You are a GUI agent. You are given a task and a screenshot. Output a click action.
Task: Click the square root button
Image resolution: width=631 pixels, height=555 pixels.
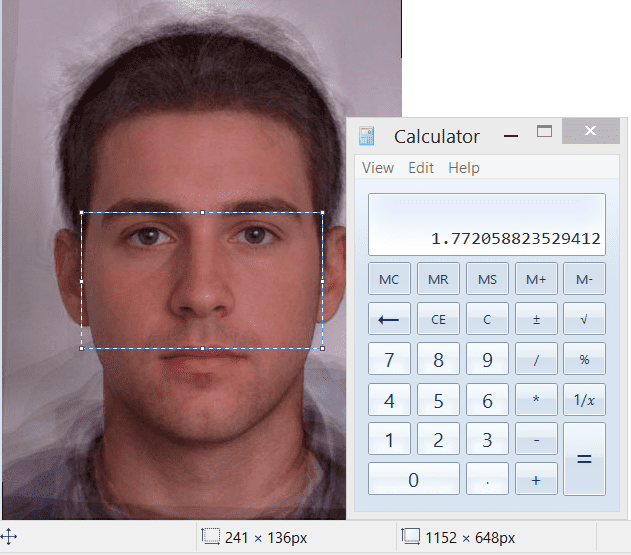click(x=584, y=319)
